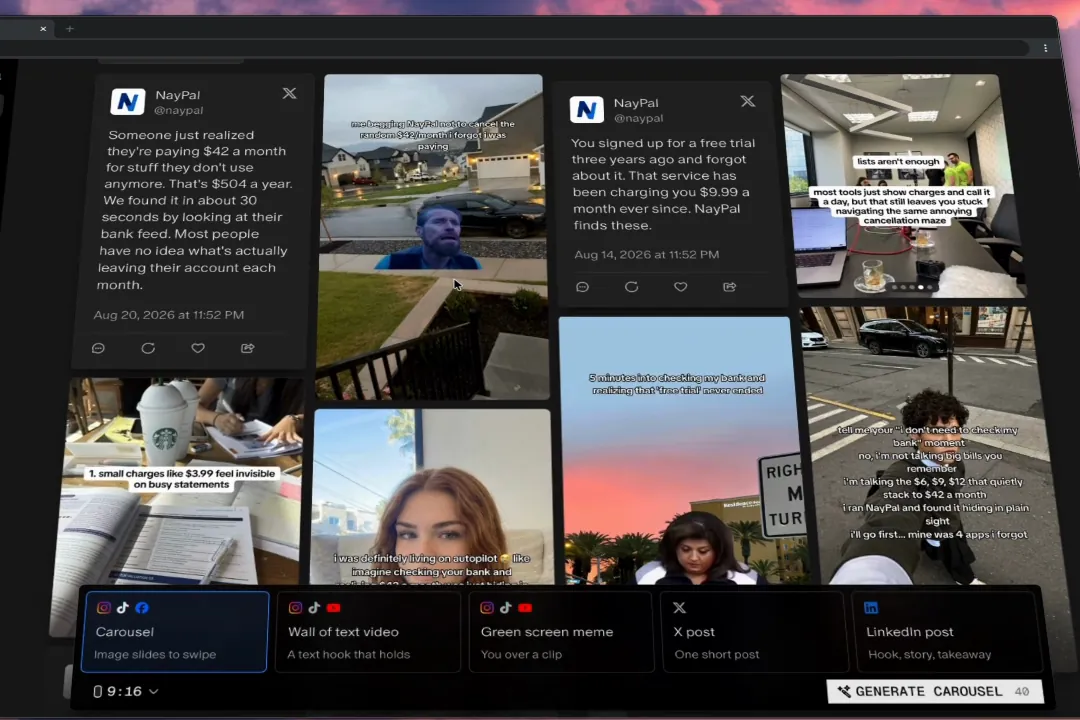Click the NayPal avatar on the free trial post
The height and width of the screenshot is (720, 1080).
587,110
